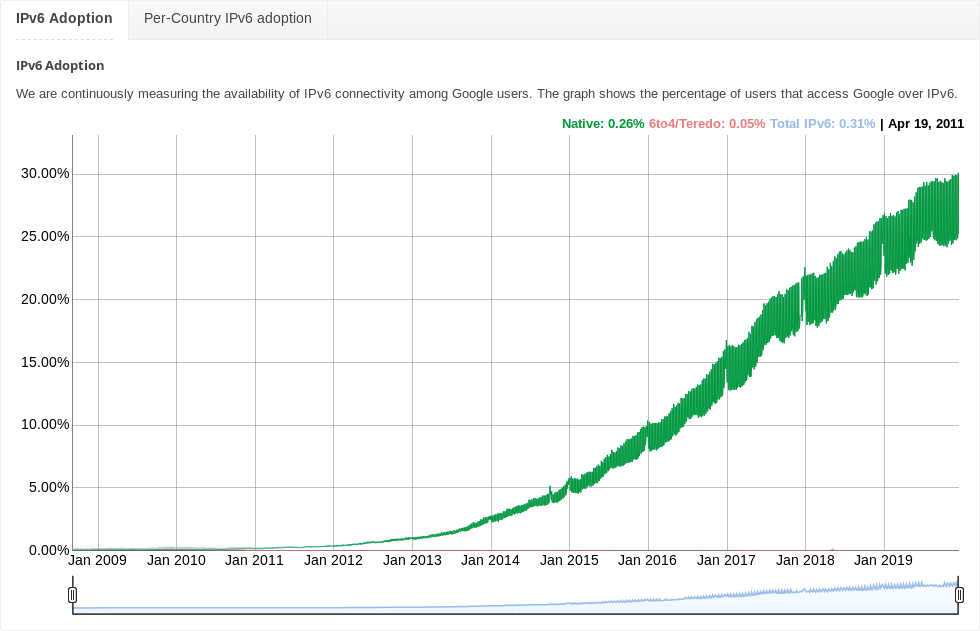Screen dimensions: 980x631
Task: Click the 'Jan 2012' x-axis label
Action: pos(333,560)
